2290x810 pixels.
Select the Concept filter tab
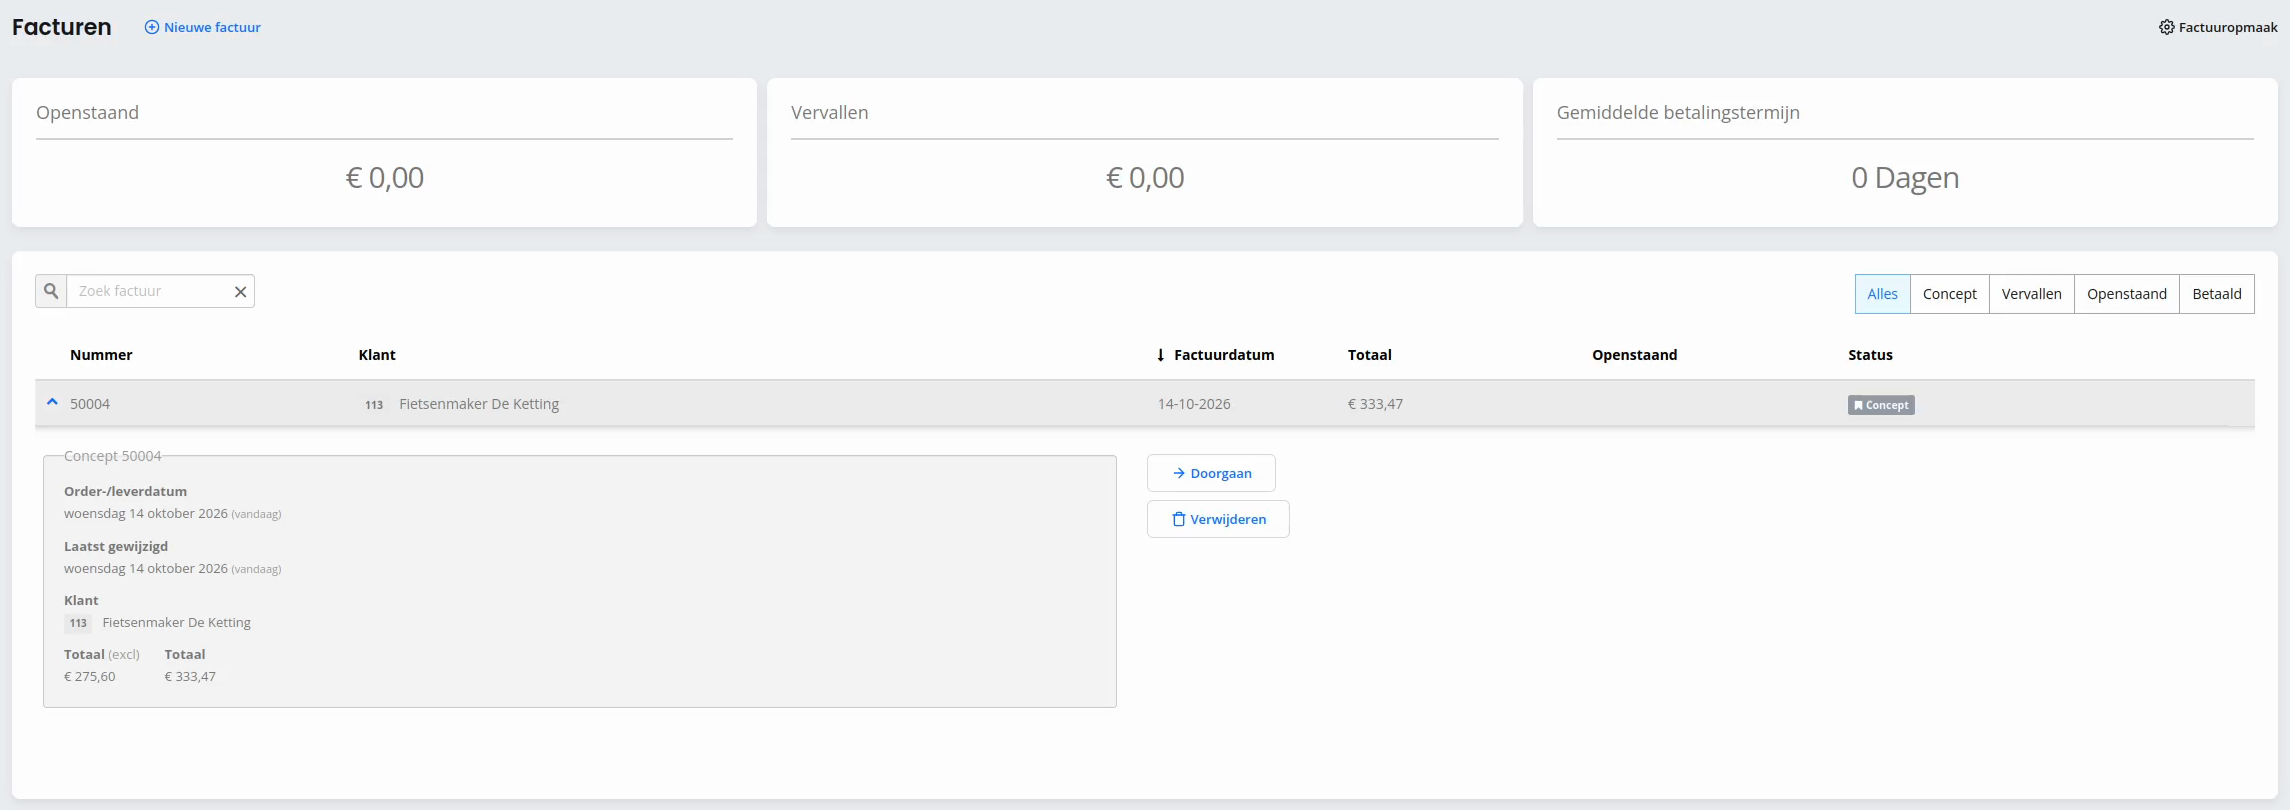1950,294
